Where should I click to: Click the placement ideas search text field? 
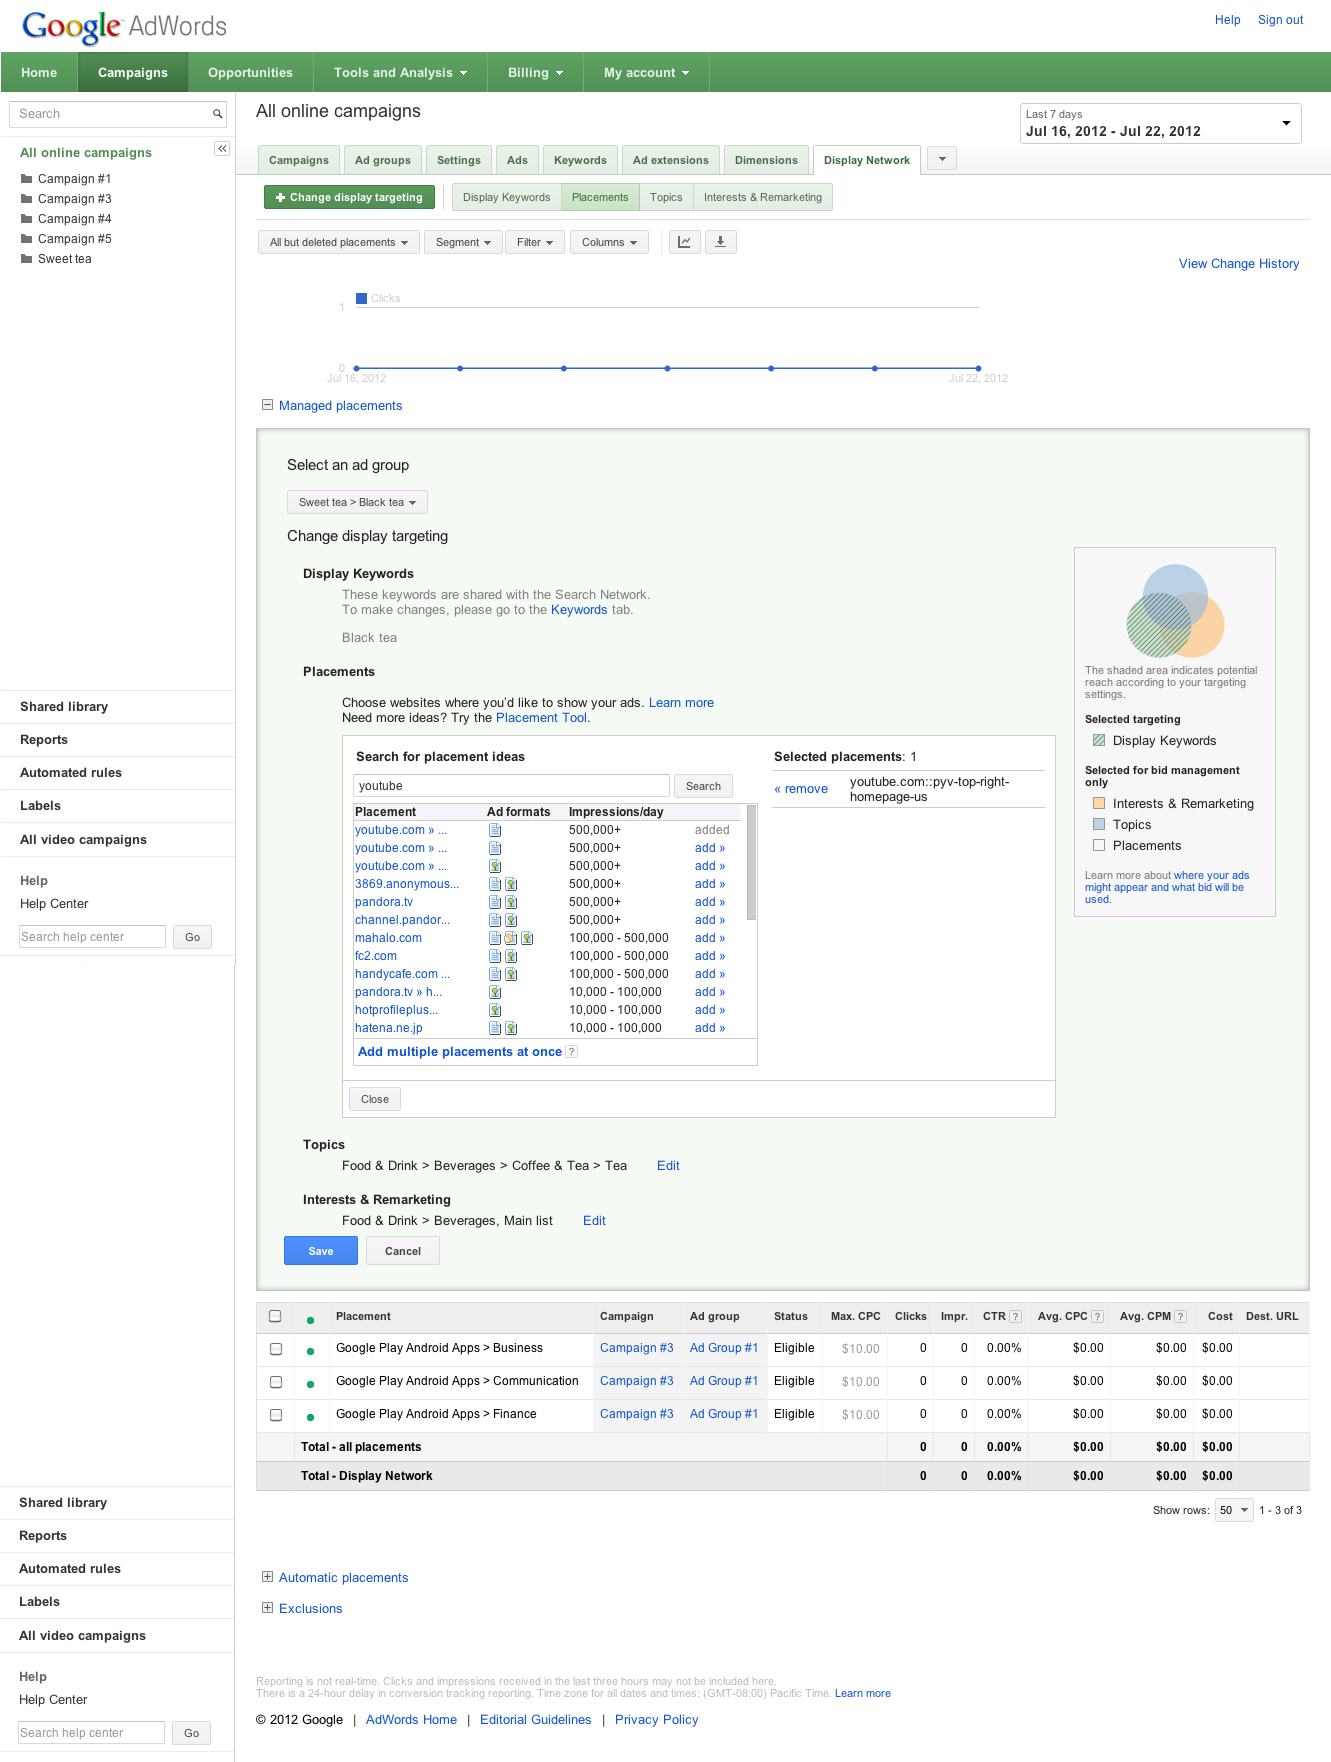tap(511, 786)
